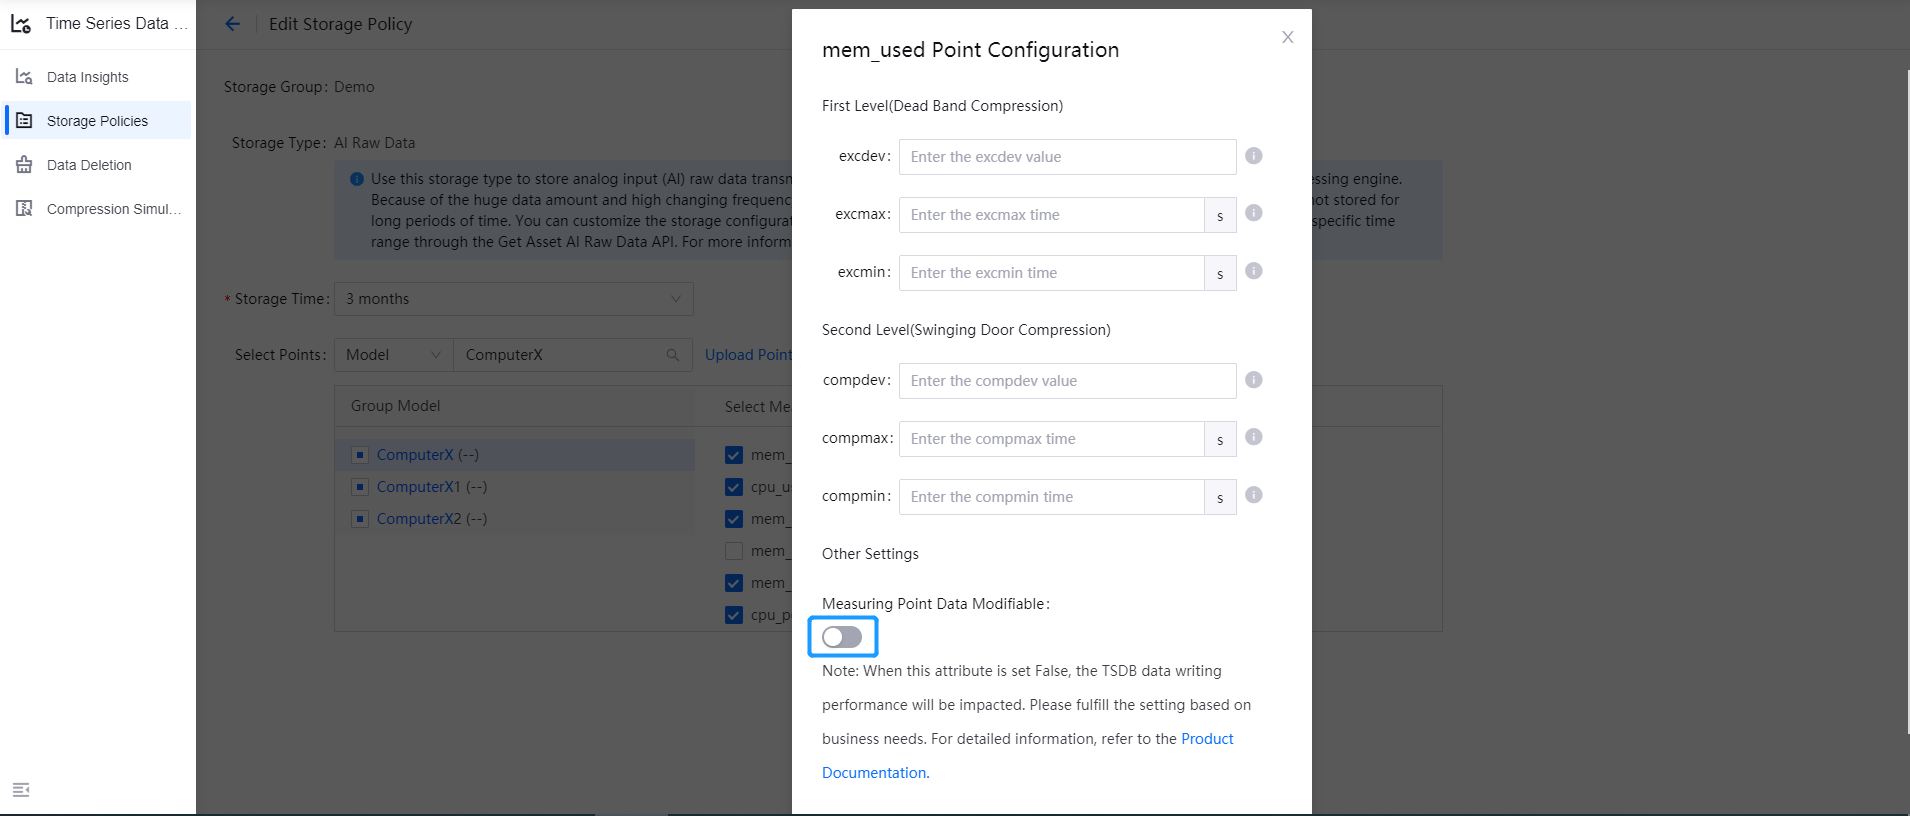This screenshot has height=816, width=1910.
Task: Toggle the ComputerX2 (--) checkbox
Action: point(361,519)
